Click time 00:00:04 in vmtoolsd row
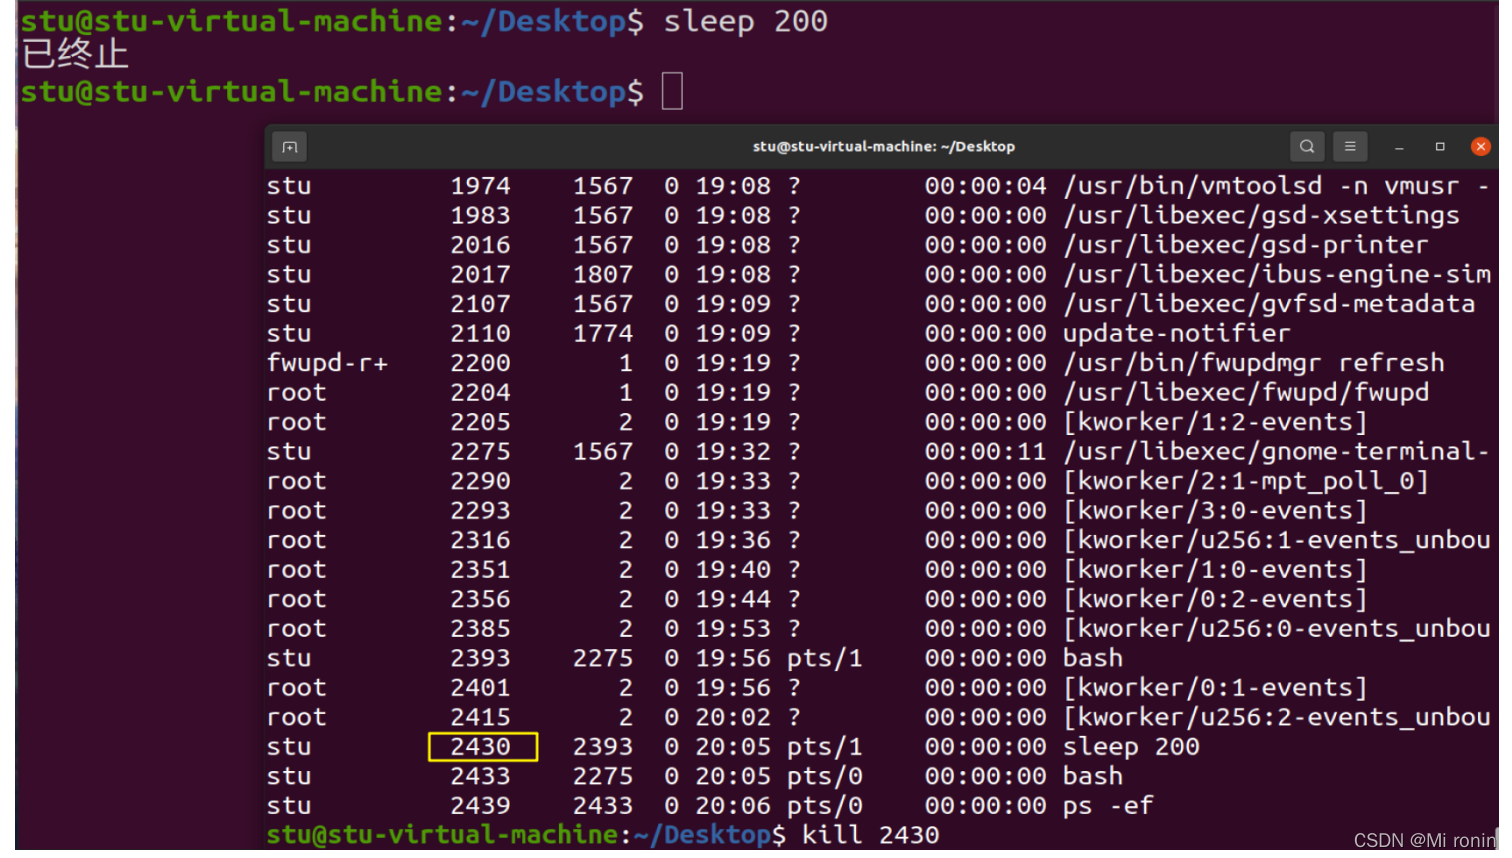Viewport: 1512px width, 858px height. click(x=986, y=186)
